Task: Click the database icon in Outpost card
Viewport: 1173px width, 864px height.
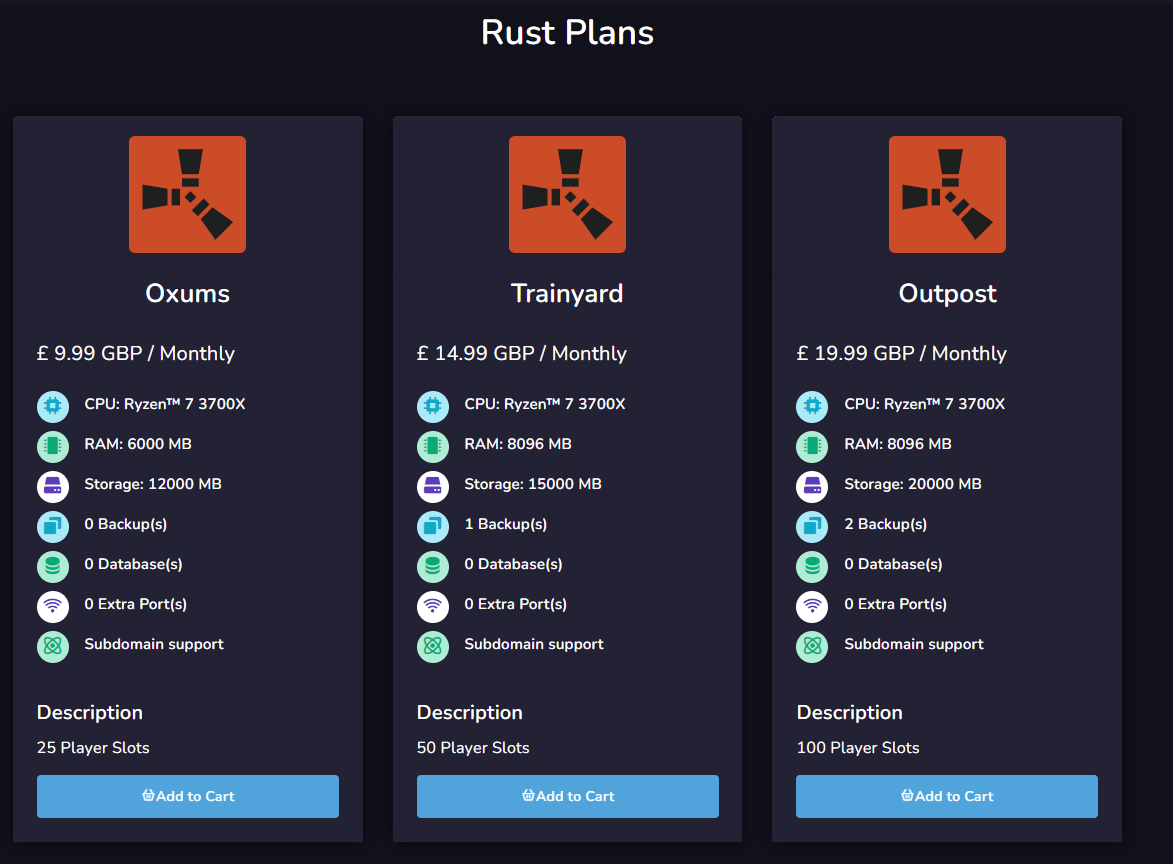Action: click(x=812, y=566)
